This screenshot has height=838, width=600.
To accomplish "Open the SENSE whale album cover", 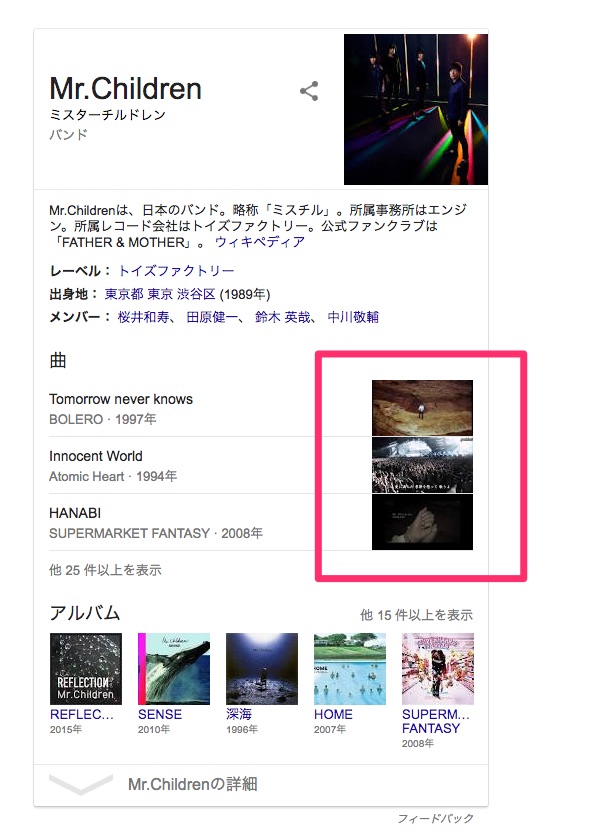I will pyautogui.click(x=174, y=669).
